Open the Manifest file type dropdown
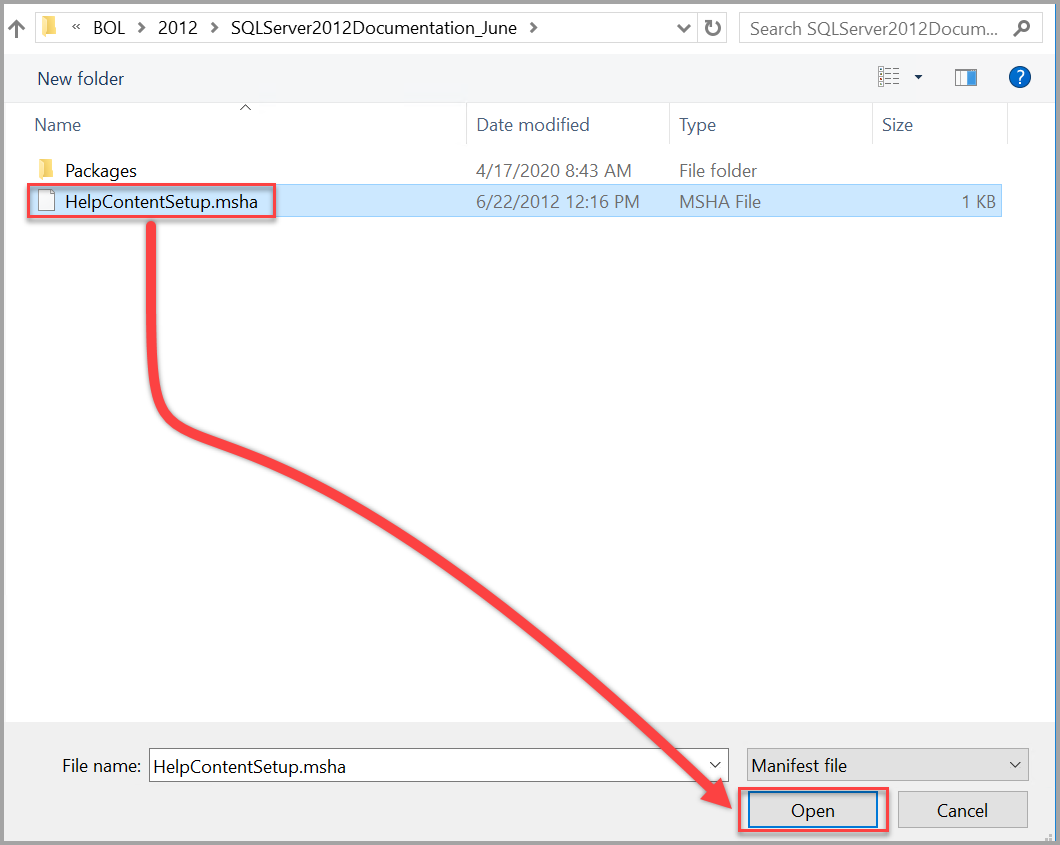 click(1015, 764)
